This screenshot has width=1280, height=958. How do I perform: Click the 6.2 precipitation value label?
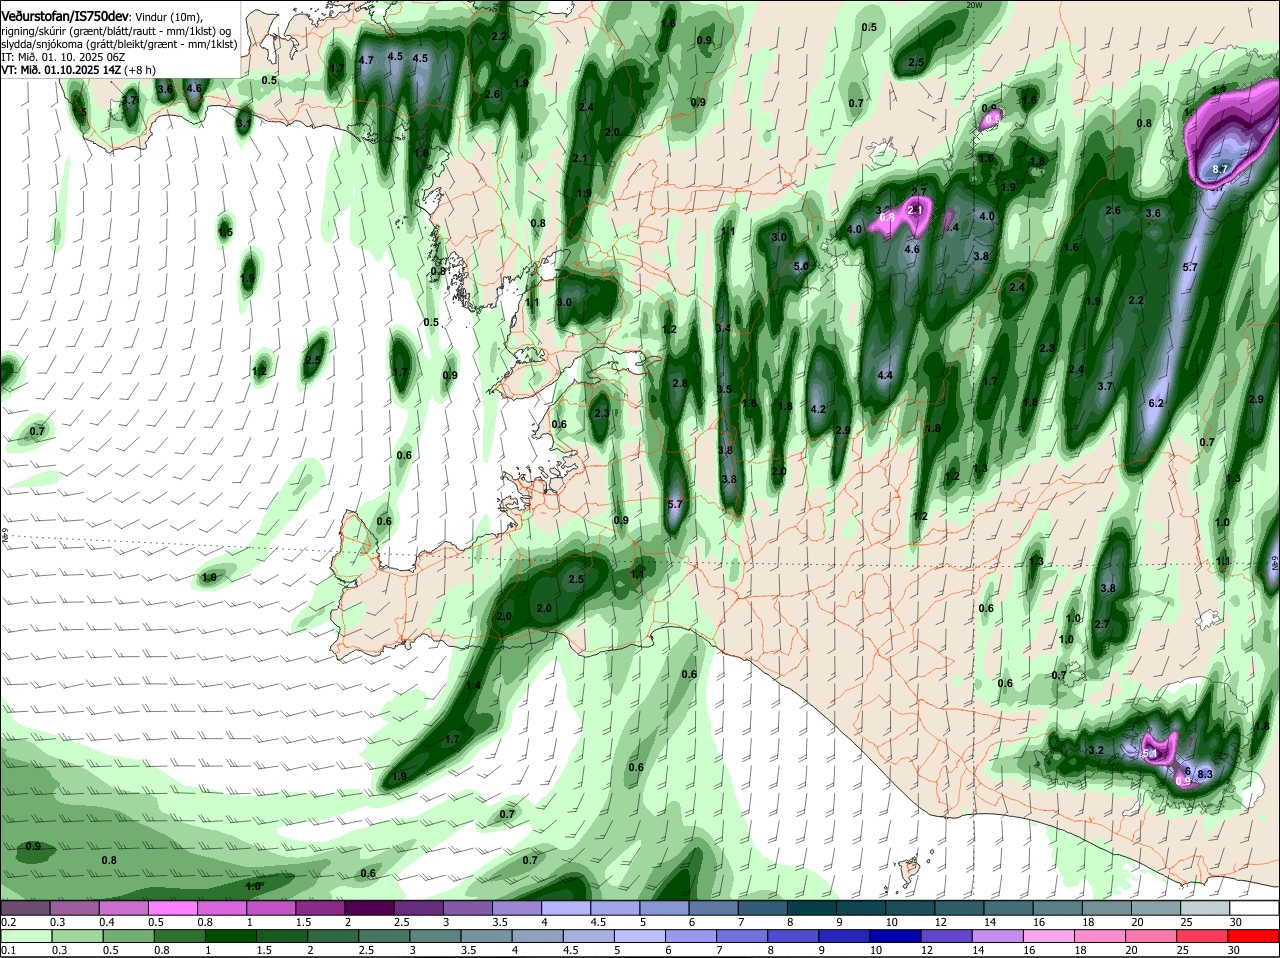coord(1156,403)
